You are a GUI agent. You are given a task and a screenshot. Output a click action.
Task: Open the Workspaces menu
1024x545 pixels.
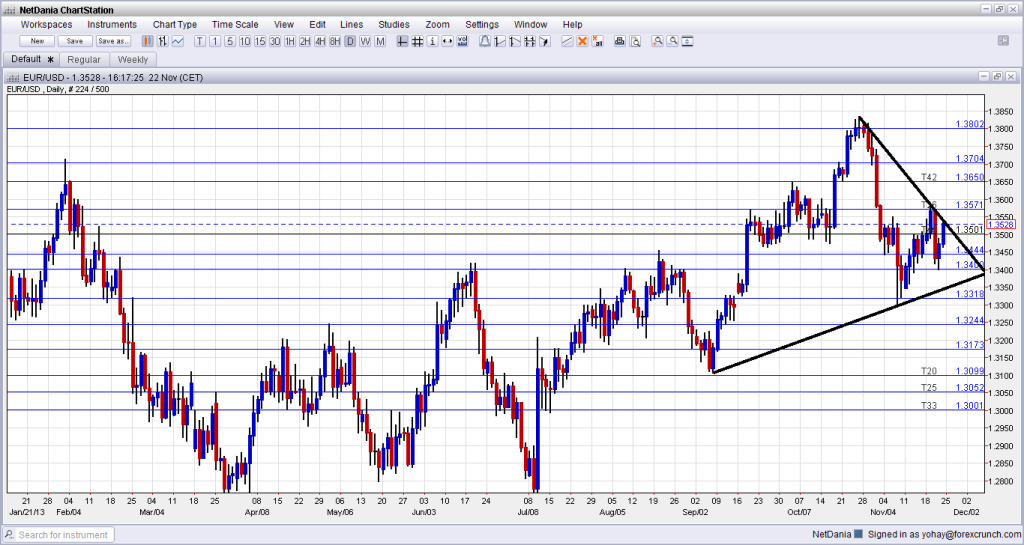(x=46, y=24)
